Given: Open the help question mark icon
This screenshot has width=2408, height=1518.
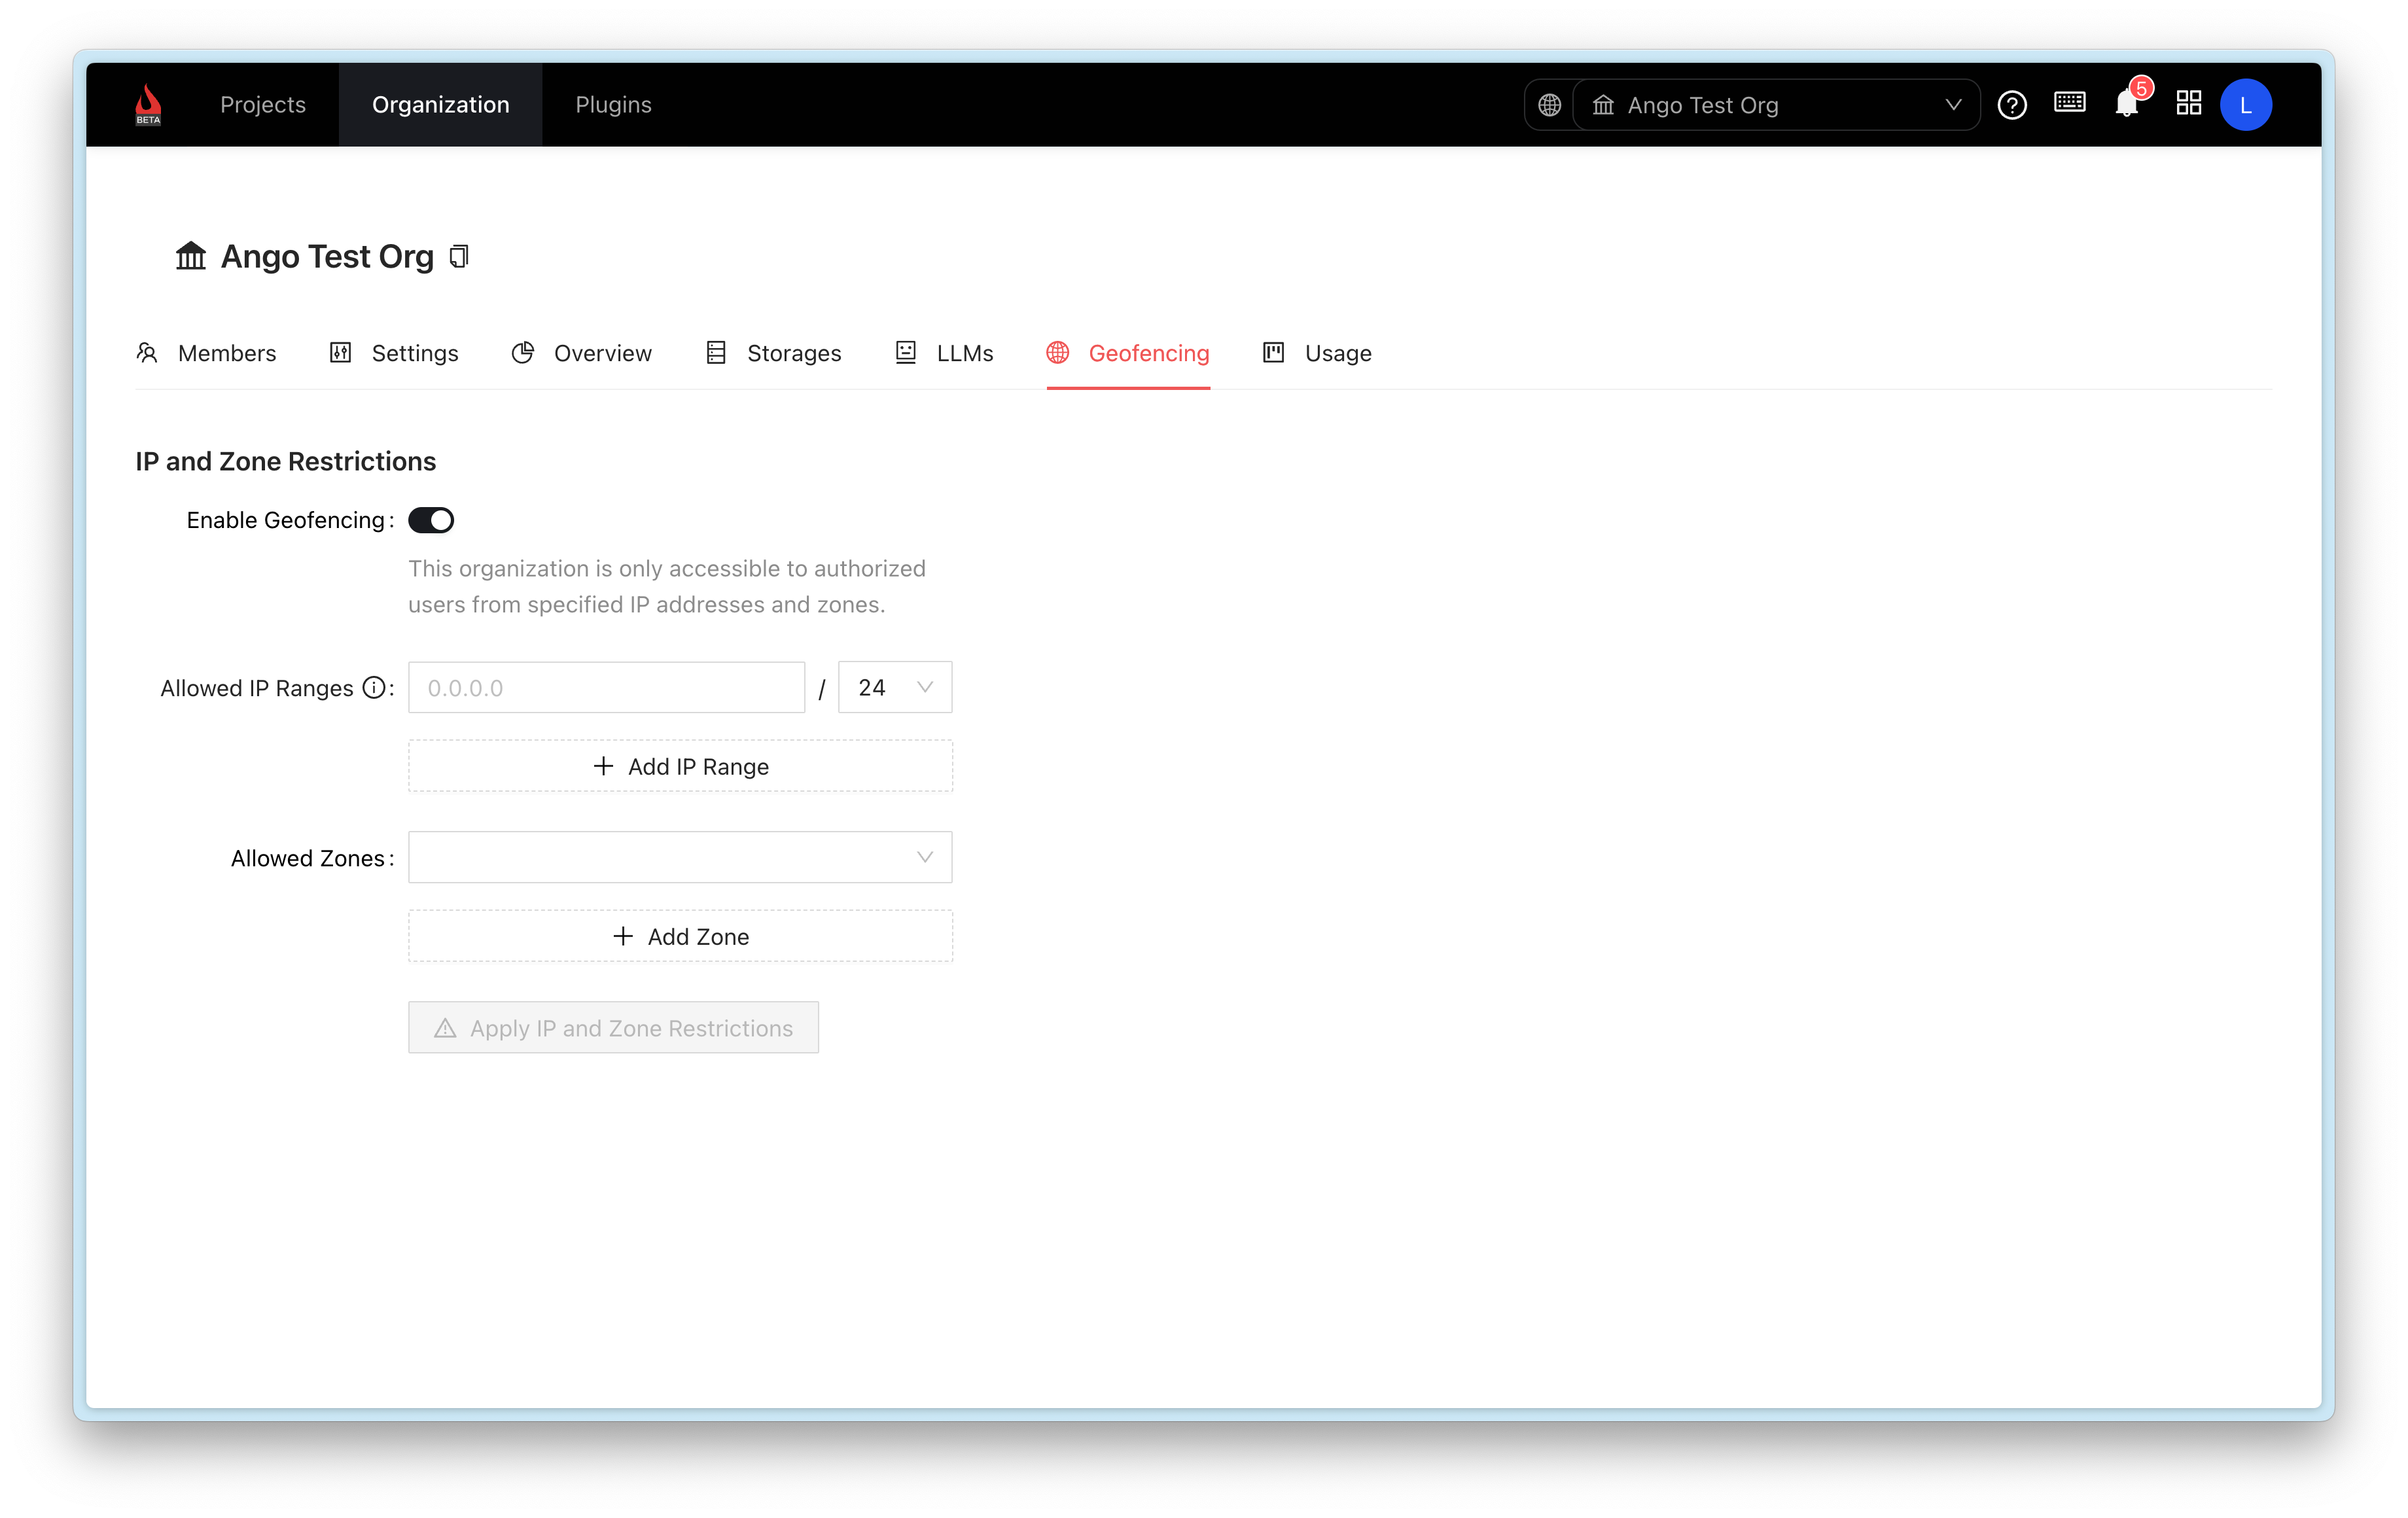Looking at the screenshot, I should click(2011, 105).
